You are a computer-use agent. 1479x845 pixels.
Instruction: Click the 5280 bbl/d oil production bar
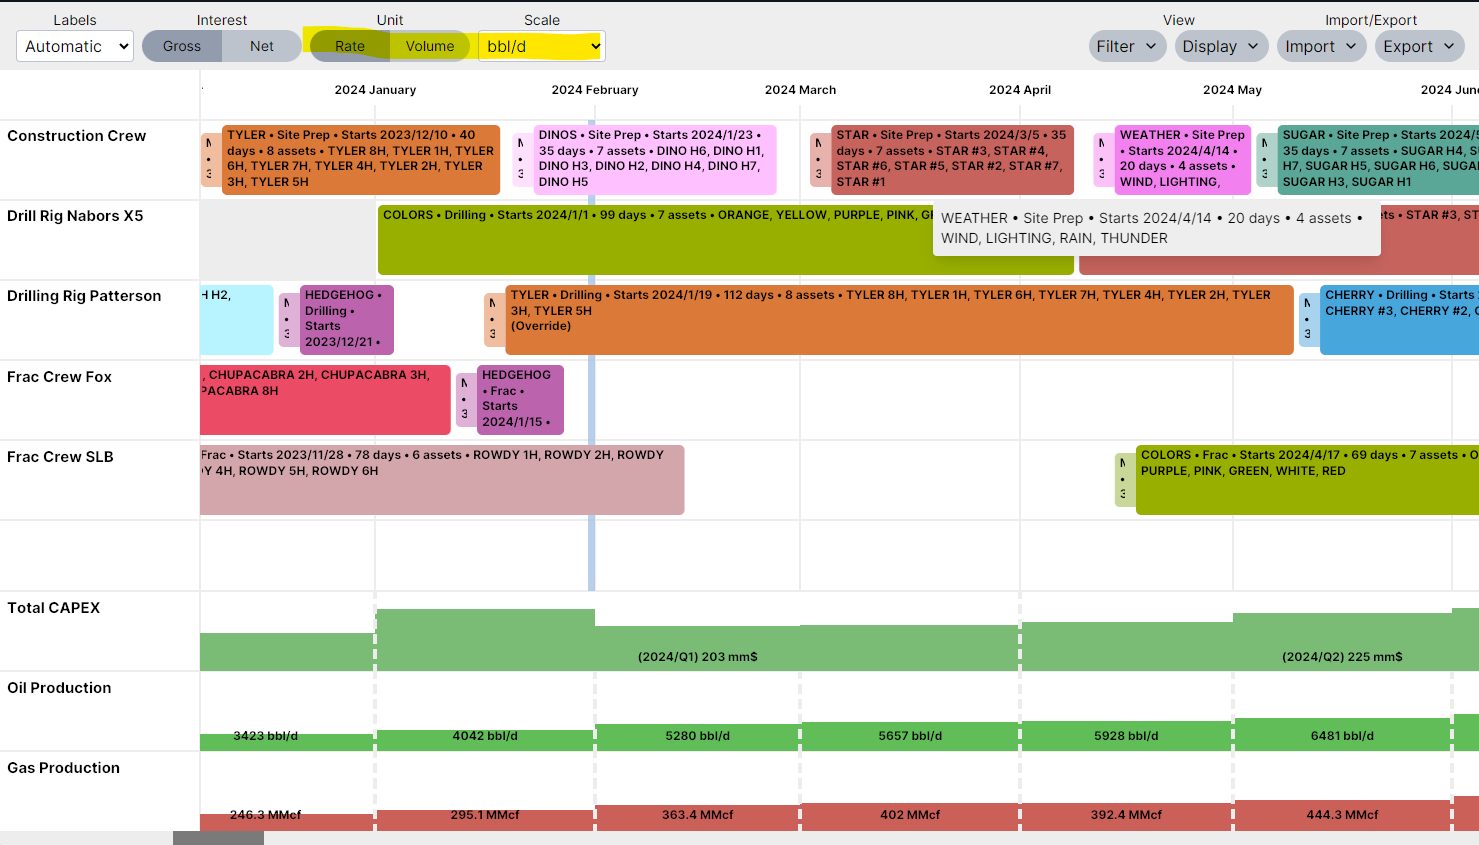pyautogui.click(x=697, y=736)
